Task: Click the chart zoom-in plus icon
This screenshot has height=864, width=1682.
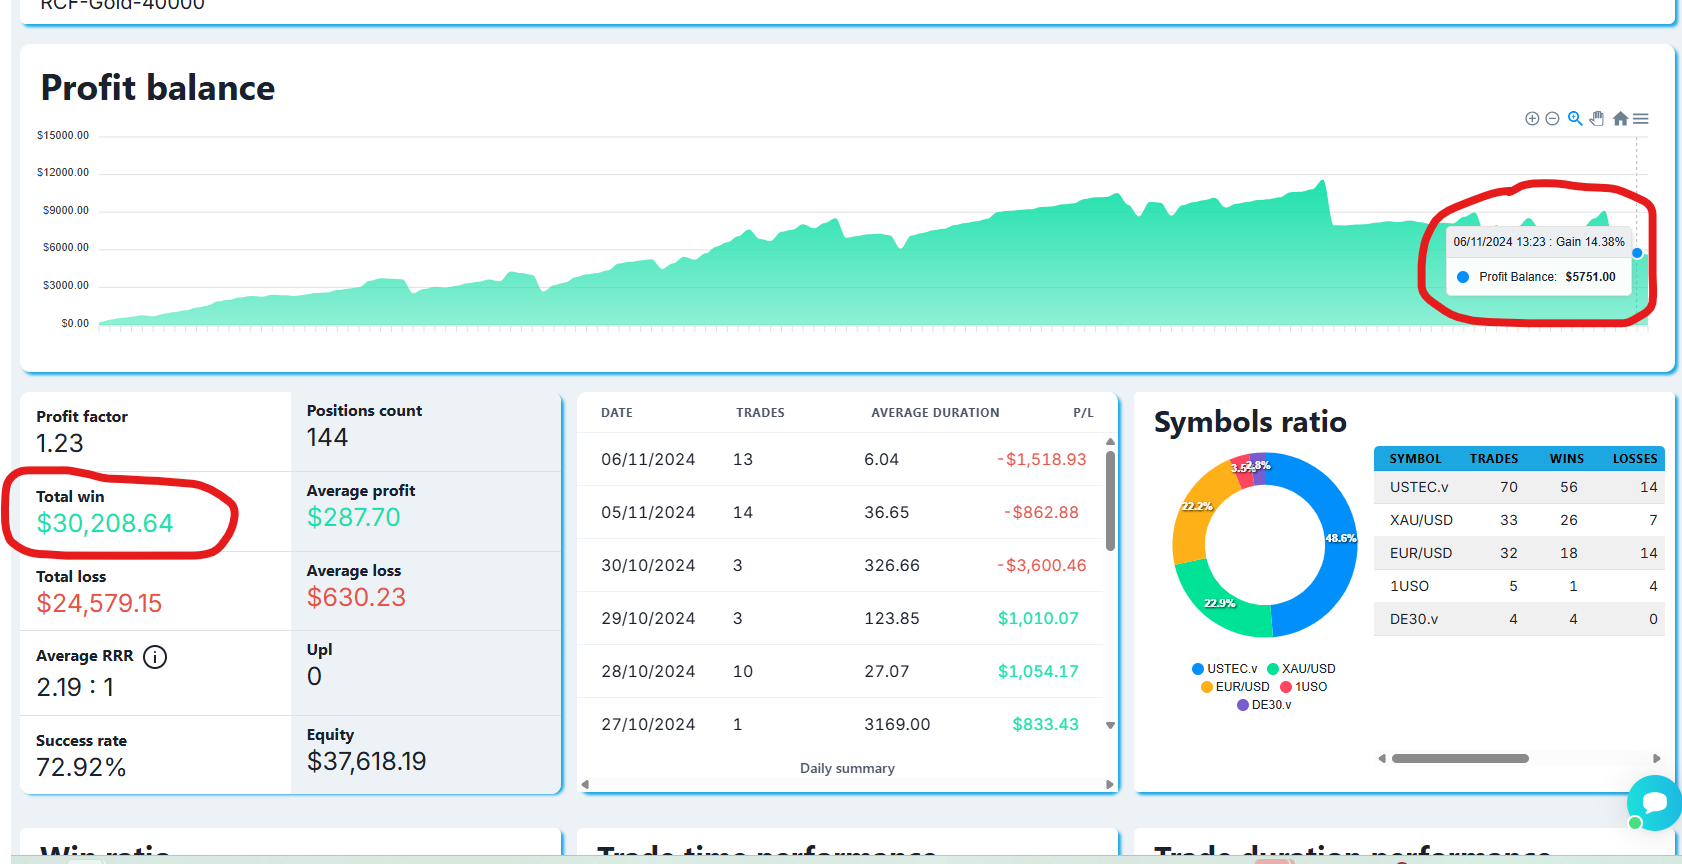Action: [1531, 119]
